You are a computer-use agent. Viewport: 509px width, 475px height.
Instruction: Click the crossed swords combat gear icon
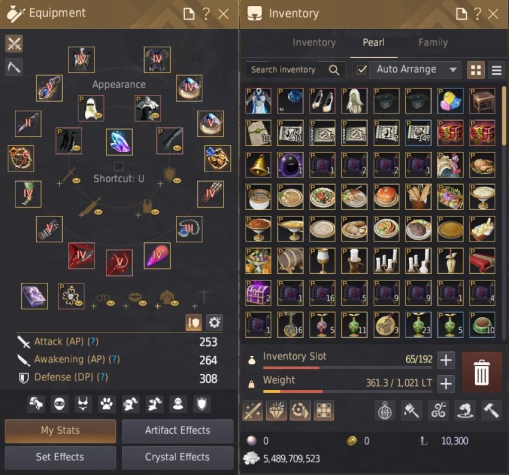(14, 44)
